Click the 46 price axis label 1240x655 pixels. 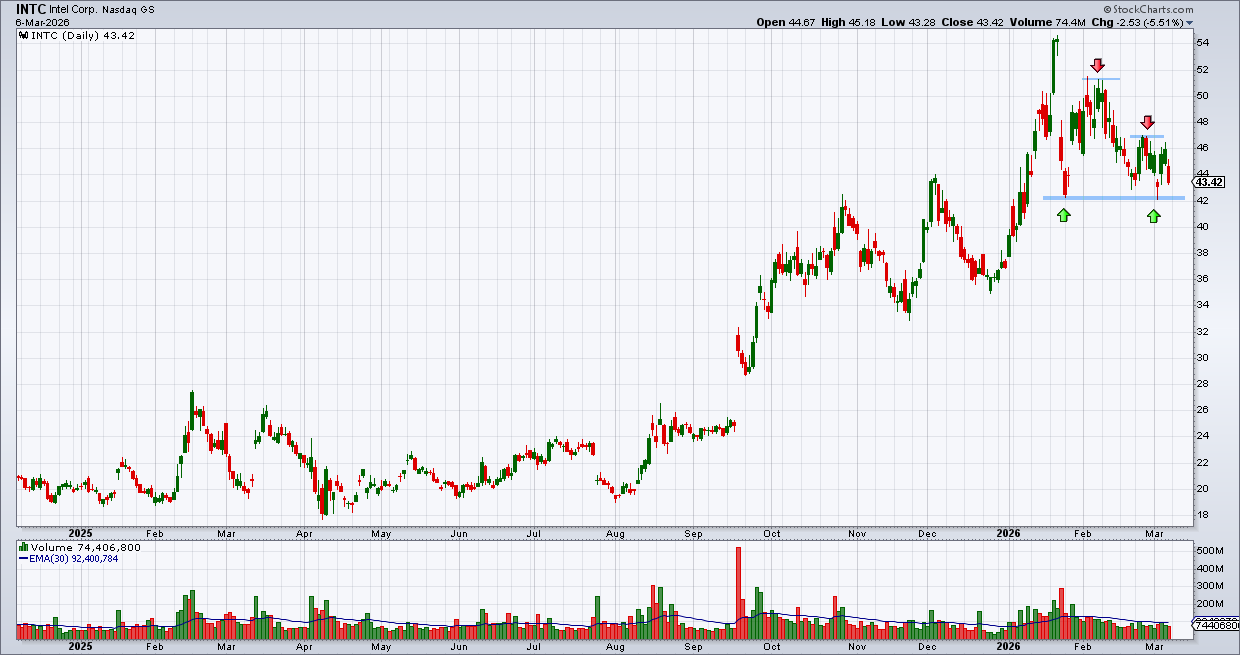(x=1204, y=148)
